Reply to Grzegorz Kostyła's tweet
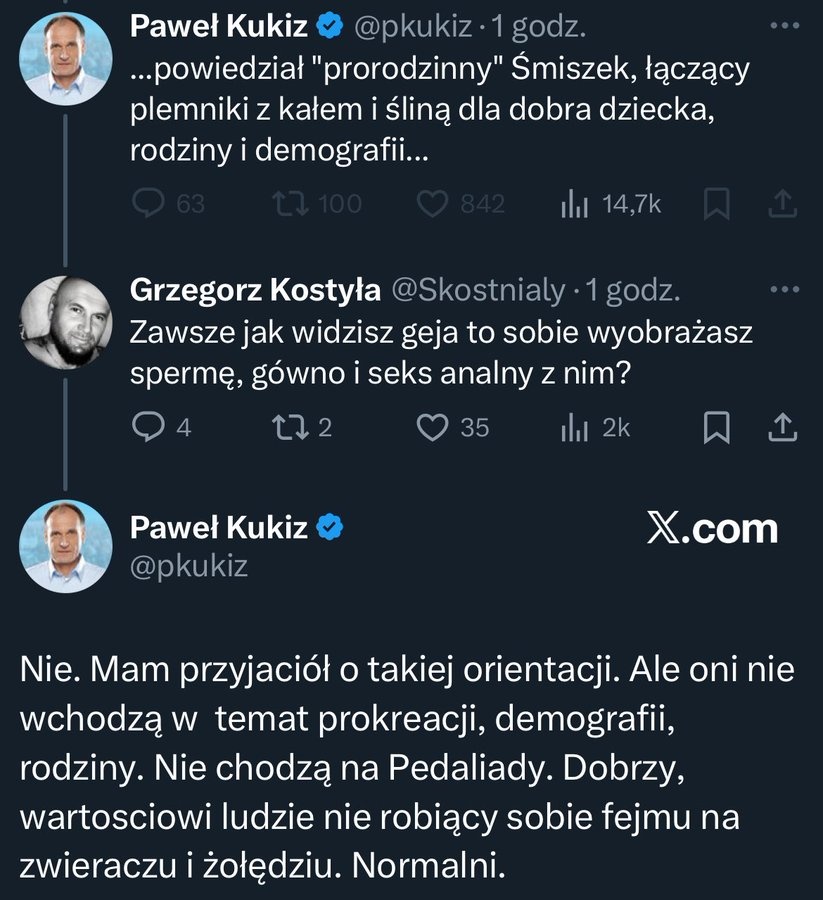Viewport: 823px width, 900px height. click(147, 427)
